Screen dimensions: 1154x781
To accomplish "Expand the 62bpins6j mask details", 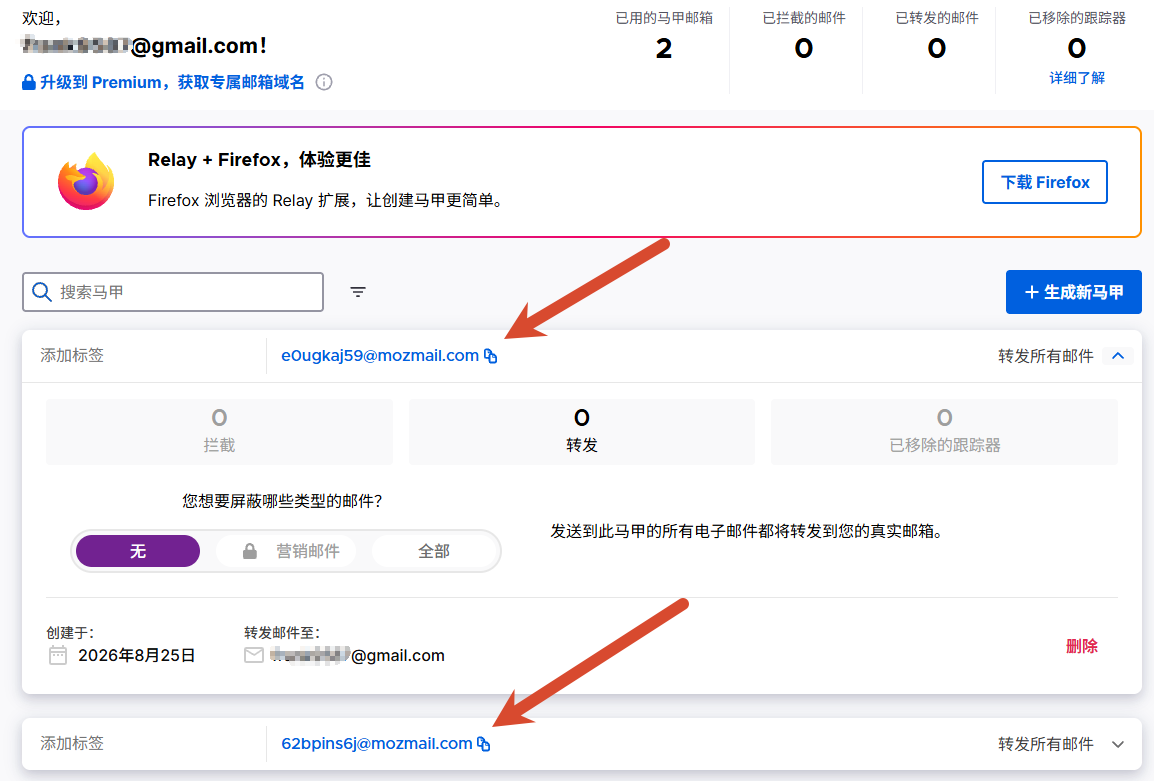I will point(1118,744).
